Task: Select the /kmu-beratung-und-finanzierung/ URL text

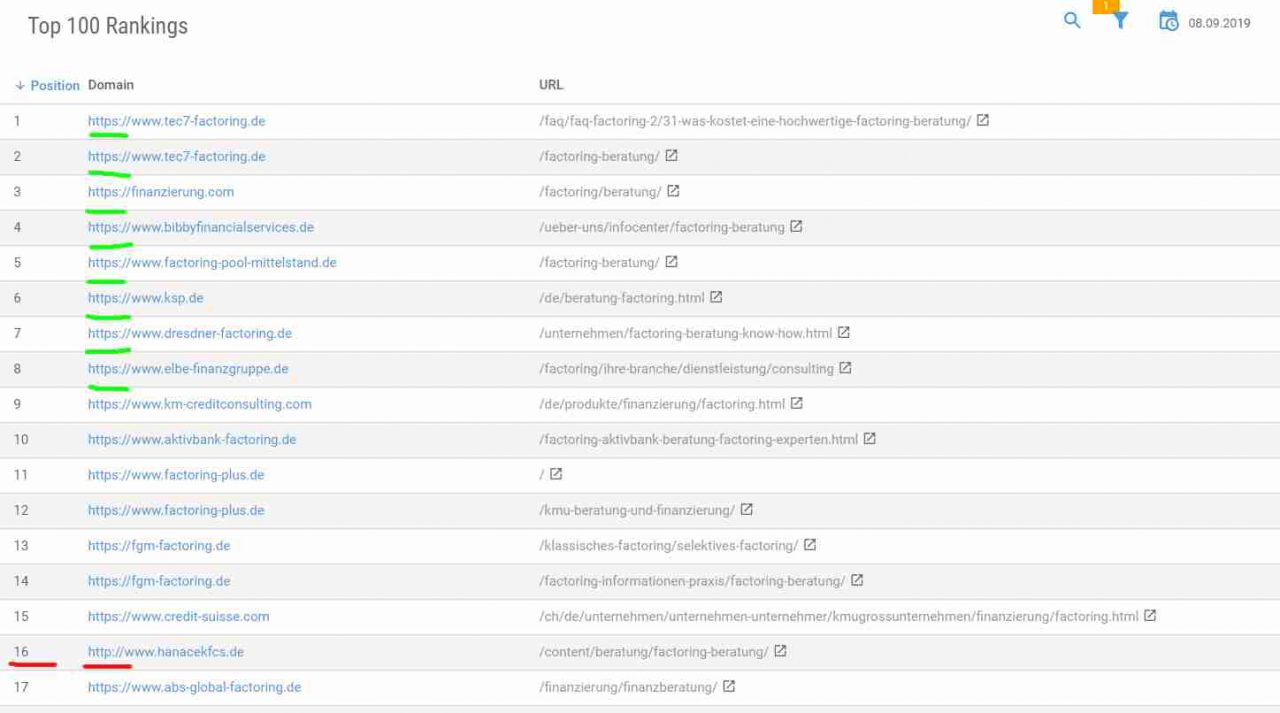Action: click(637, 510)
